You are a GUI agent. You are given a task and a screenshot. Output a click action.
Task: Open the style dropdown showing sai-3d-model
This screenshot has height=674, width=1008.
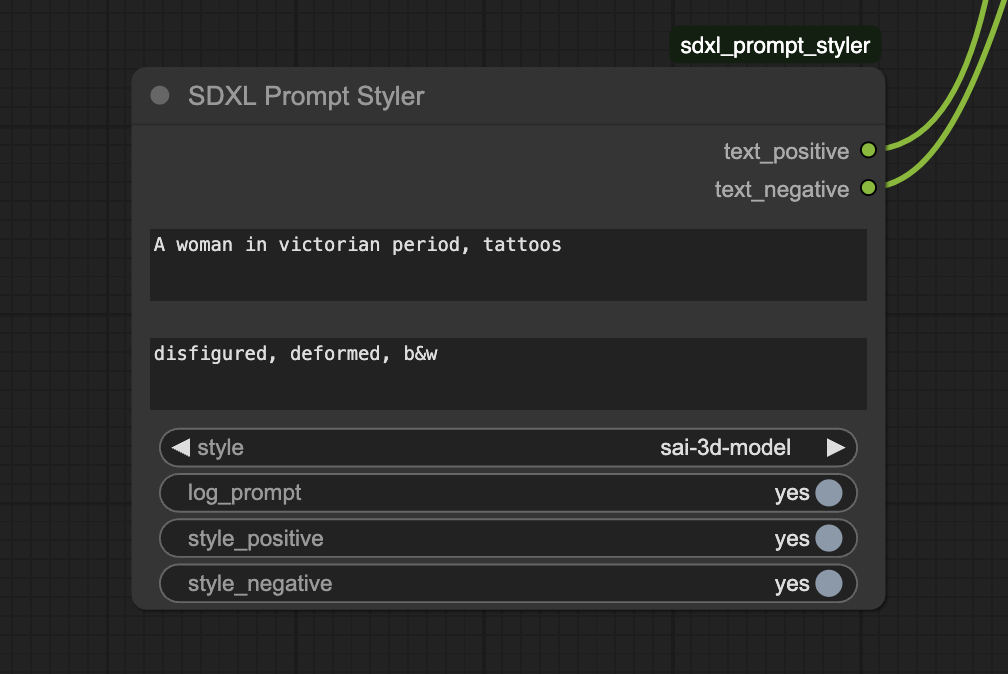[508, 448]
